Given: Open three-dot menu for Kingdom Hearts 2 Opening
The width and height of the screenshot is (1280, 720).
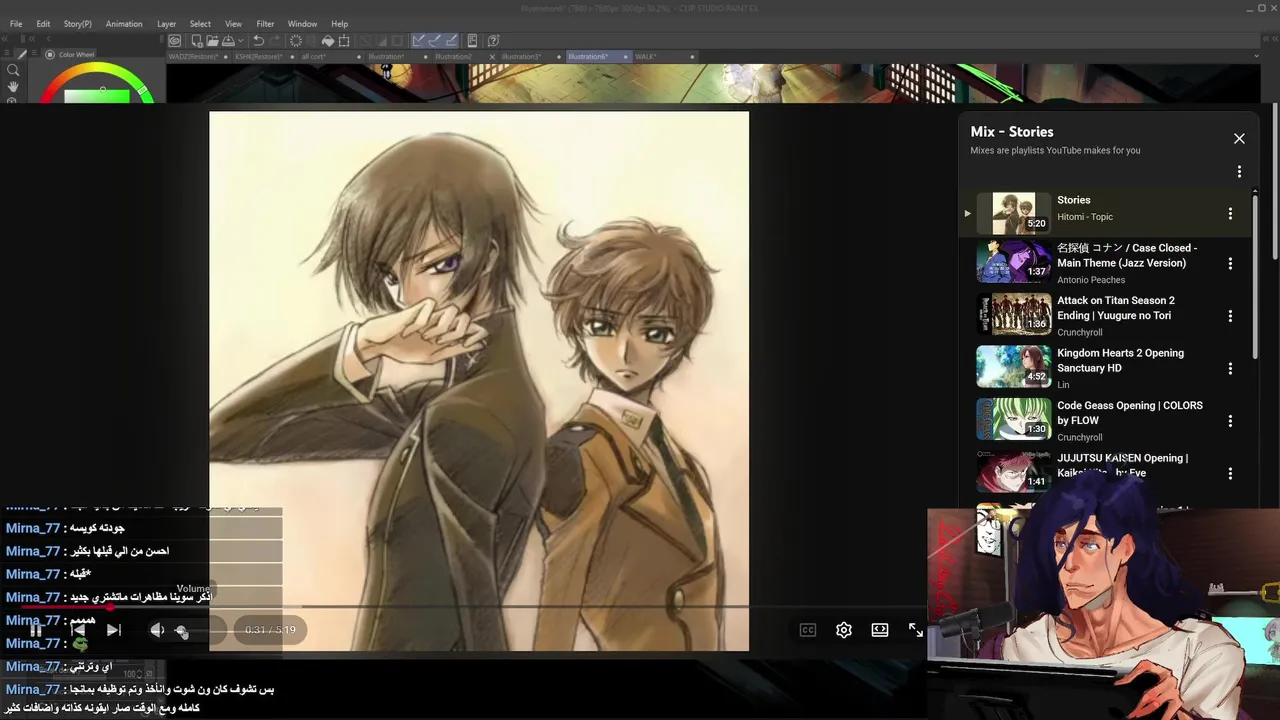Looking at the screenshot, I should [1230, 369].
